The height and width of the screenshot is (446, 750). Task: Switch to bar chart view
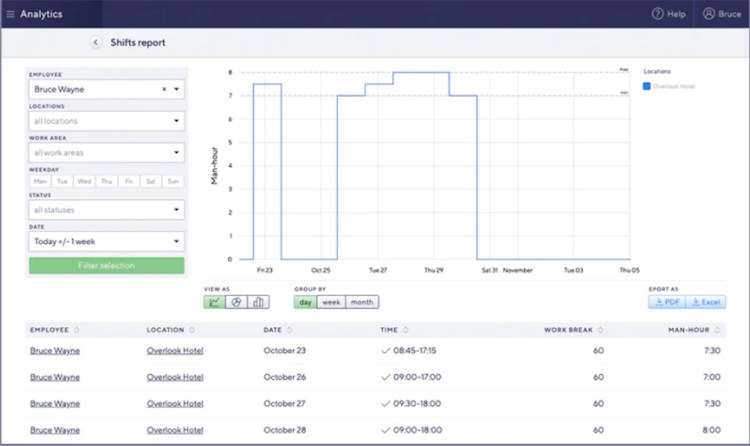pos(258,302)
